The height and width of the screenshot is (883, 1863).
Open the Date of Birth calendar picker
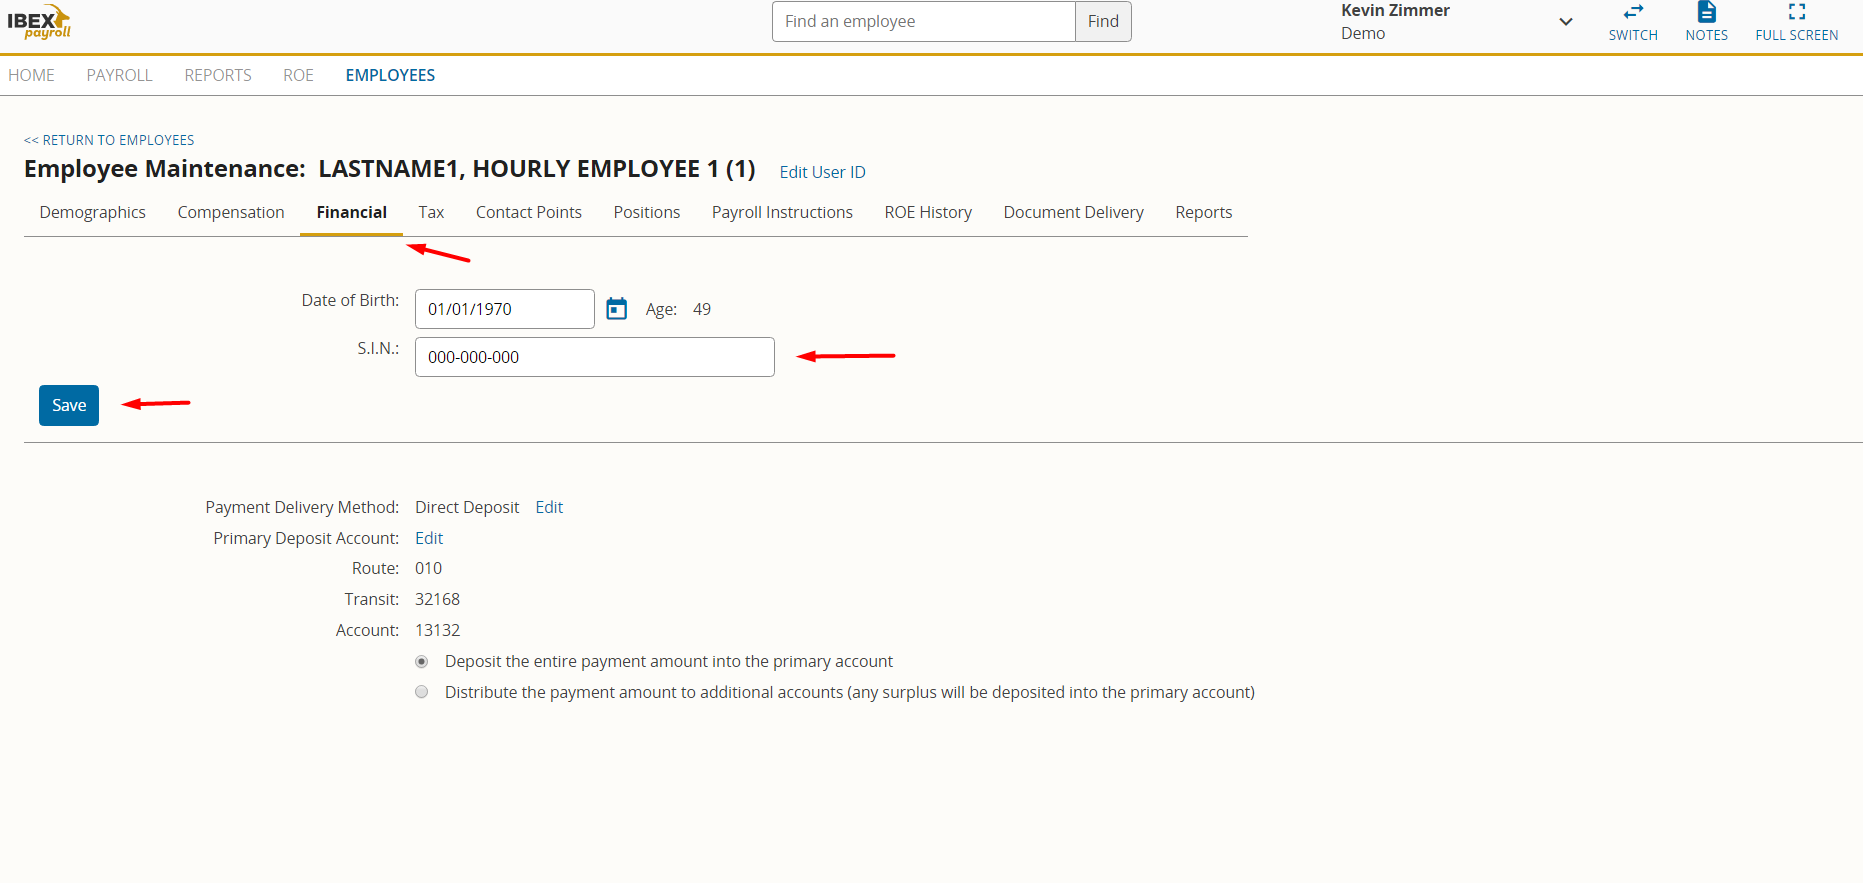pyautogui.click(x=617, y=309)
